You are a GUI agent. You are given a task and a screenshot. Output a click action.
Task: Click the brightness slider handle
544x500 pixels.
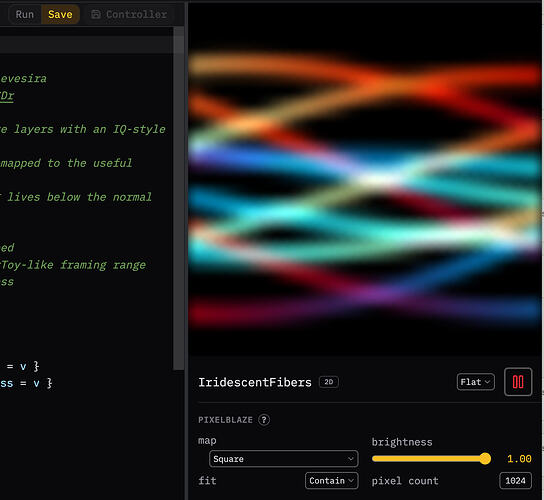tap(485, 458)
